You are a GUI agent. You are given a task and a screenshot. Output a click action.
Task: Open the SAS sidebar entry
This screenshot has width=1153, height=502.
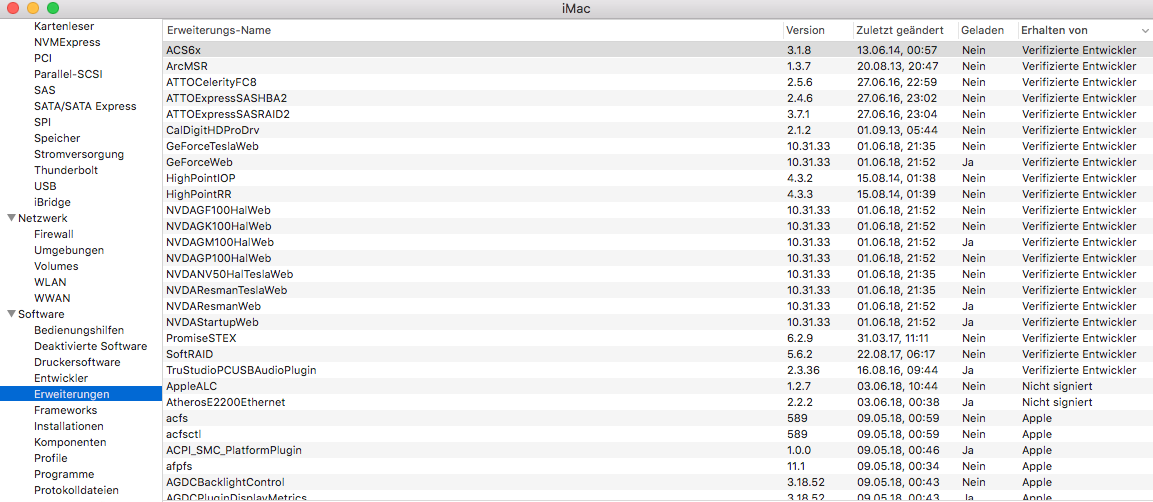44,90
